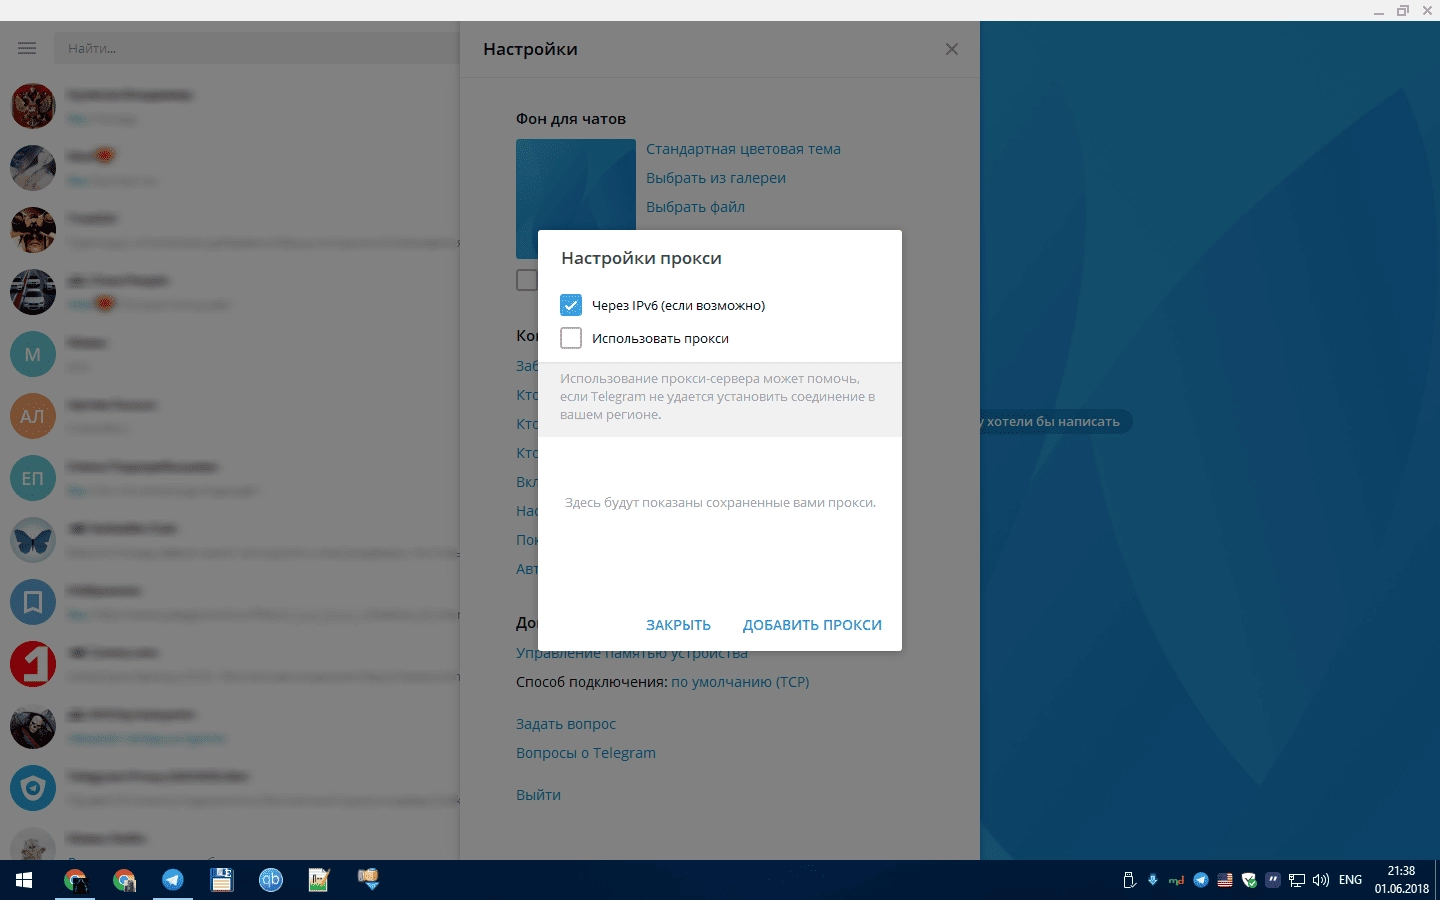Select 'Стандартная цветовая тема' link
Image resolution: width=1440 pixels, height=900 pixels.
click(743, 149)
